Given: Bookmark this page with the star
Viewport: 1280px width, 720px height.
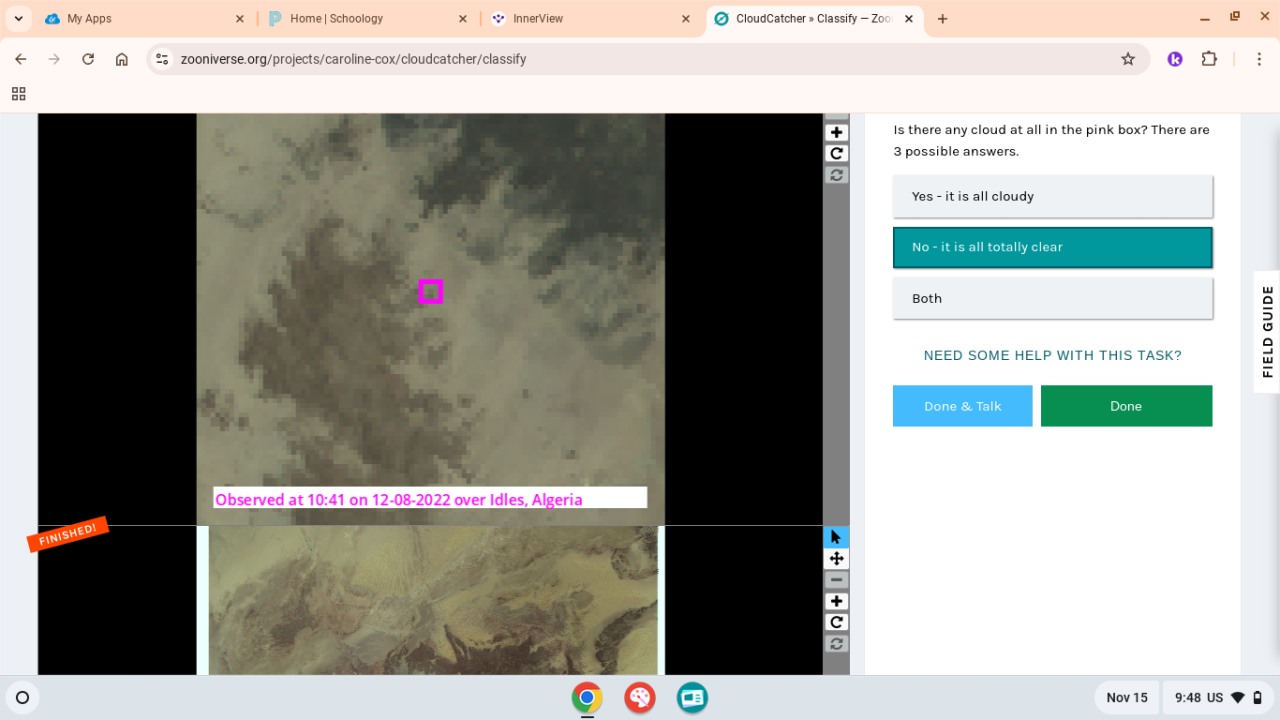Looking at the screenshot, I should coord(1128,59).
